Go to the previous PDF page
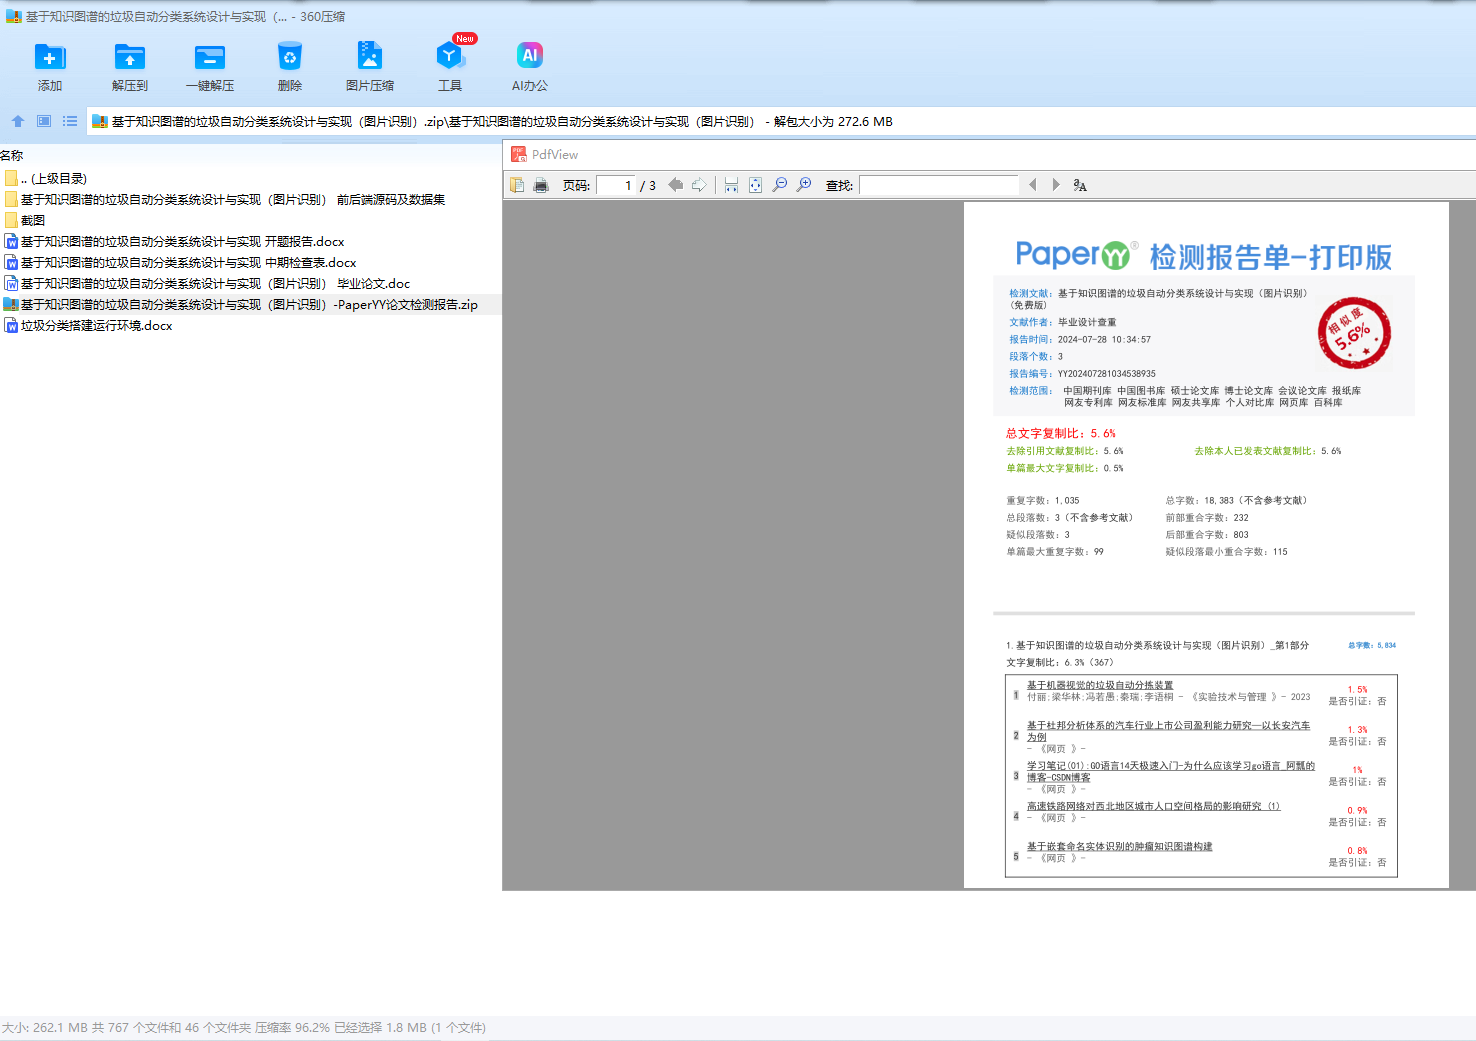The width and height of the screenshot is (1476, 1041). (x=676, y=185)
